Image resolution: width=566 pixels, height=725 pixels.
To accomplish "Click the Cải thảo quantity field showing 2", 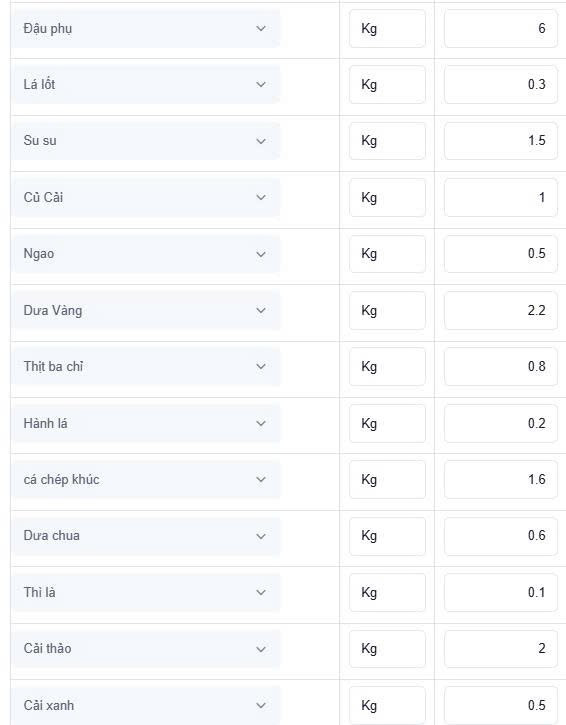I will [501, 649].
